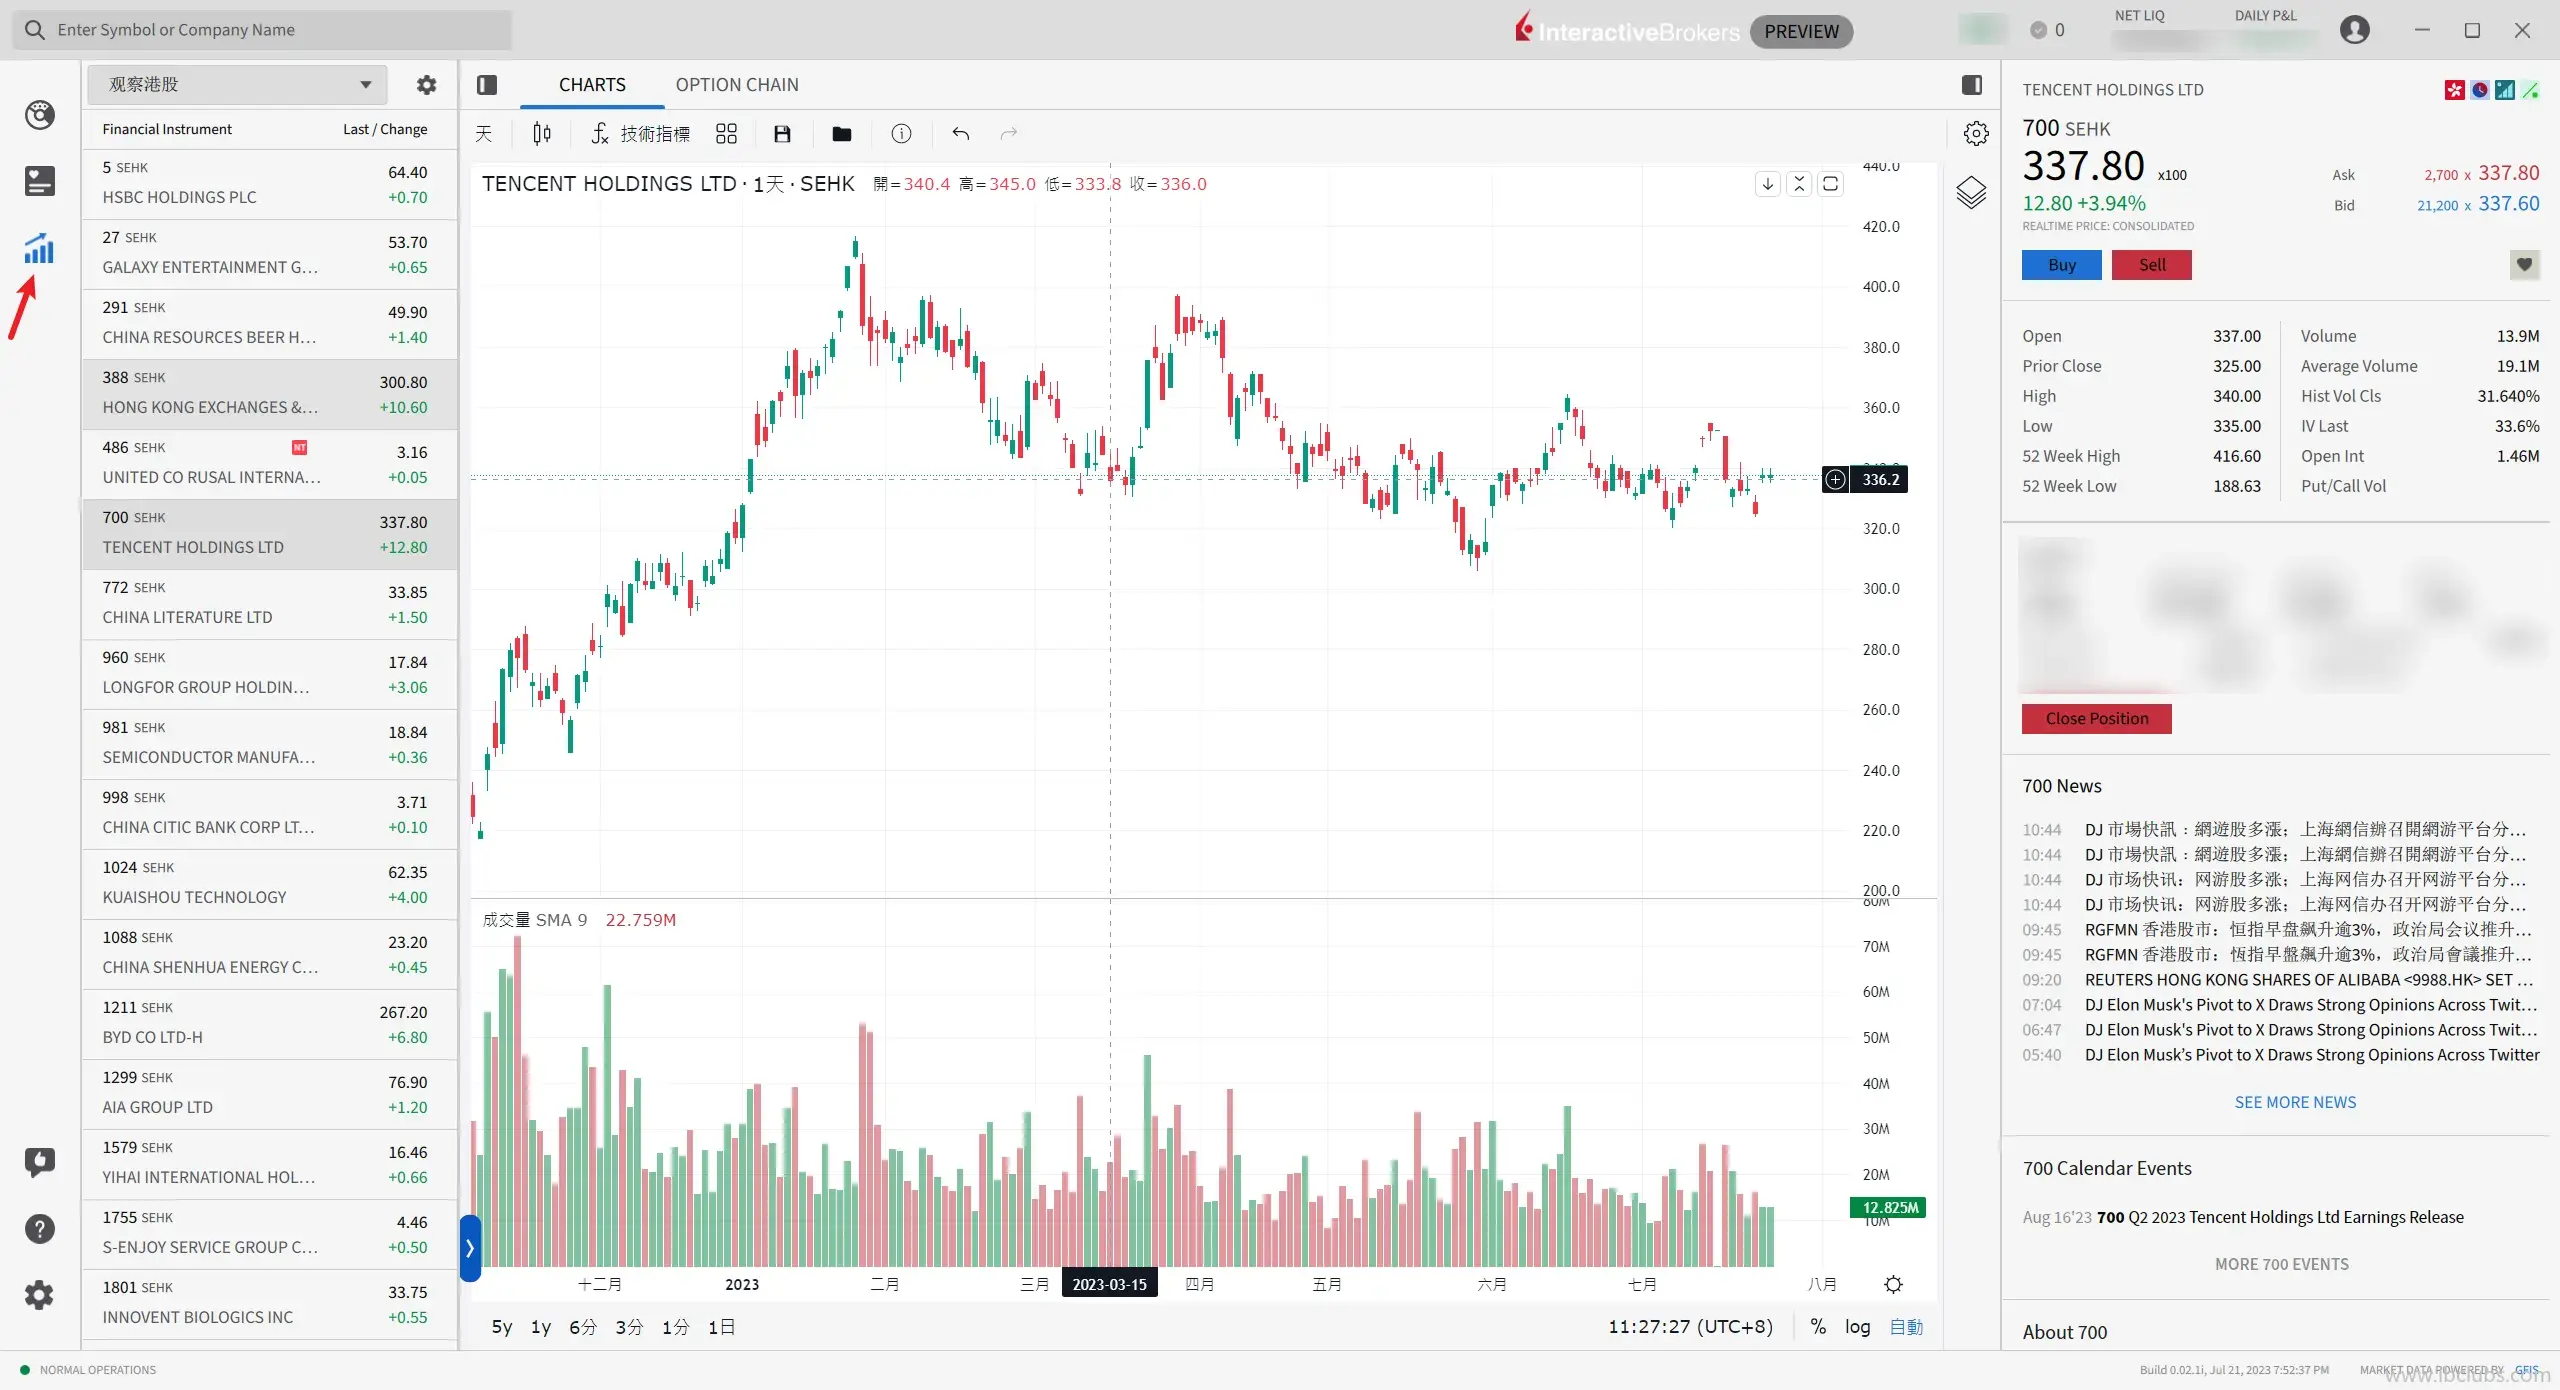Switch to OPTION CHAIN tab
Image resolution: width=2560 pixels, height=1390 pixels.
(737, 85)
